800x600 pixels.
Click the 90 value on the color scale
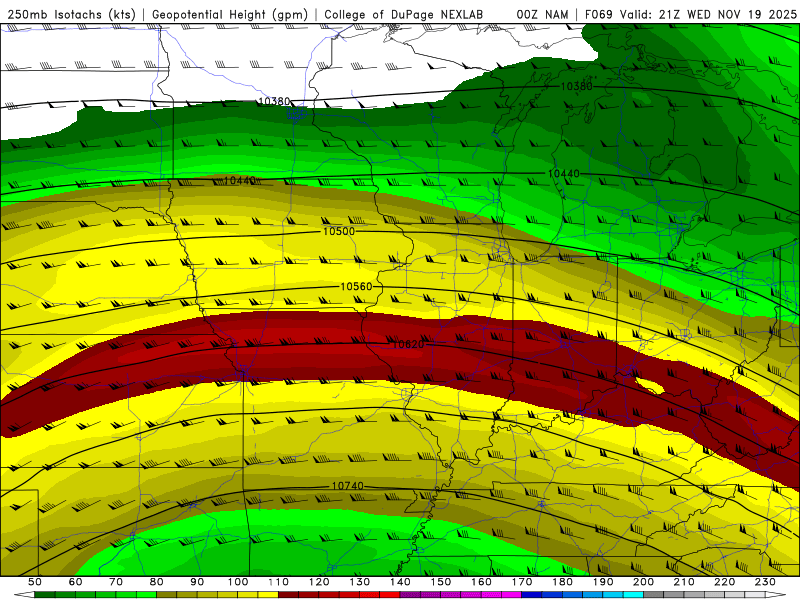[x=197, y=582]
